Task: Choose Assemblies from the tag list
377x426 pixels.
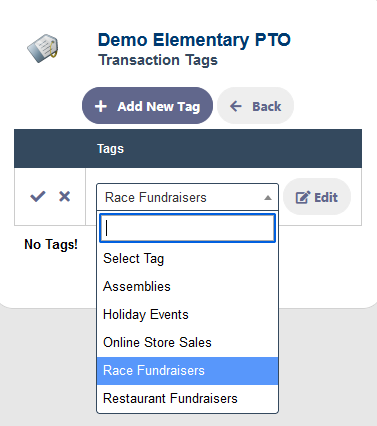Action: pos(187,287)
